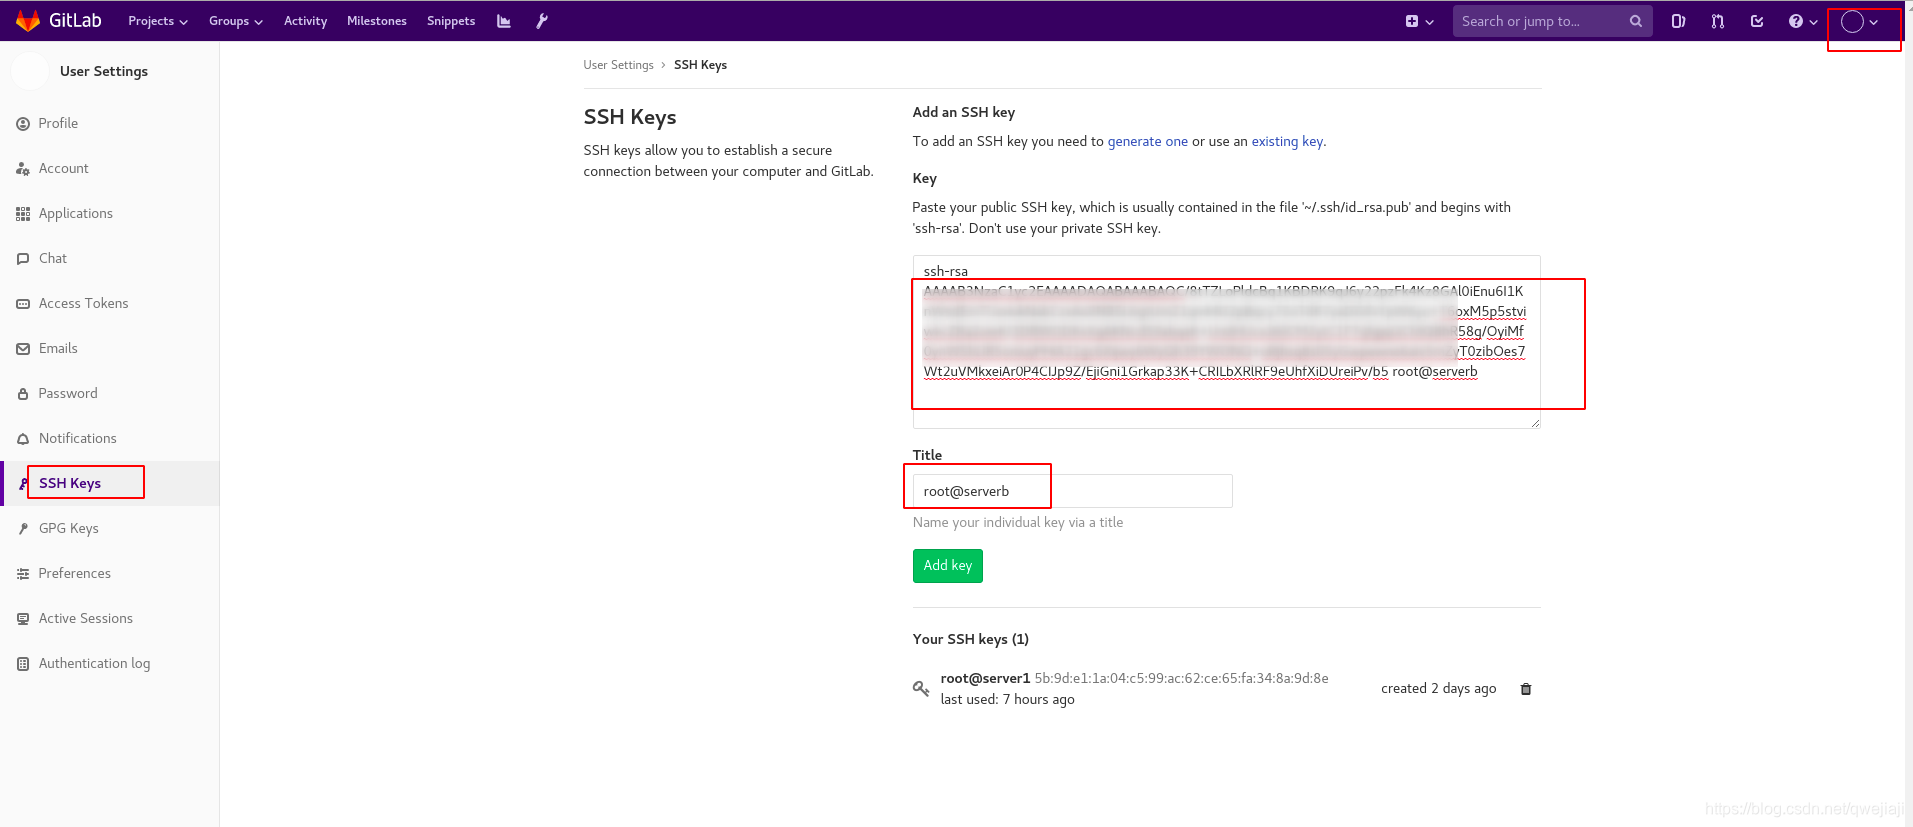Screen dimensions: 1913x827
Task: Click the Active Sessions monitor icon
Action: click(x=23, y=619)
